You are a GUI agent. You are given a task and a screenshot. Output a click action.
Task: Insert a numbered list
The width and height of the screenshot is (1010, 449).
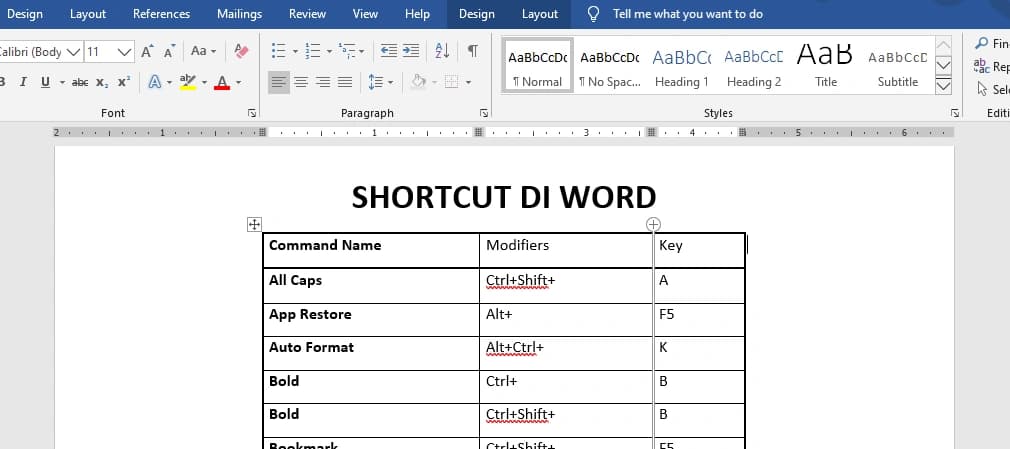pos(312,51)
